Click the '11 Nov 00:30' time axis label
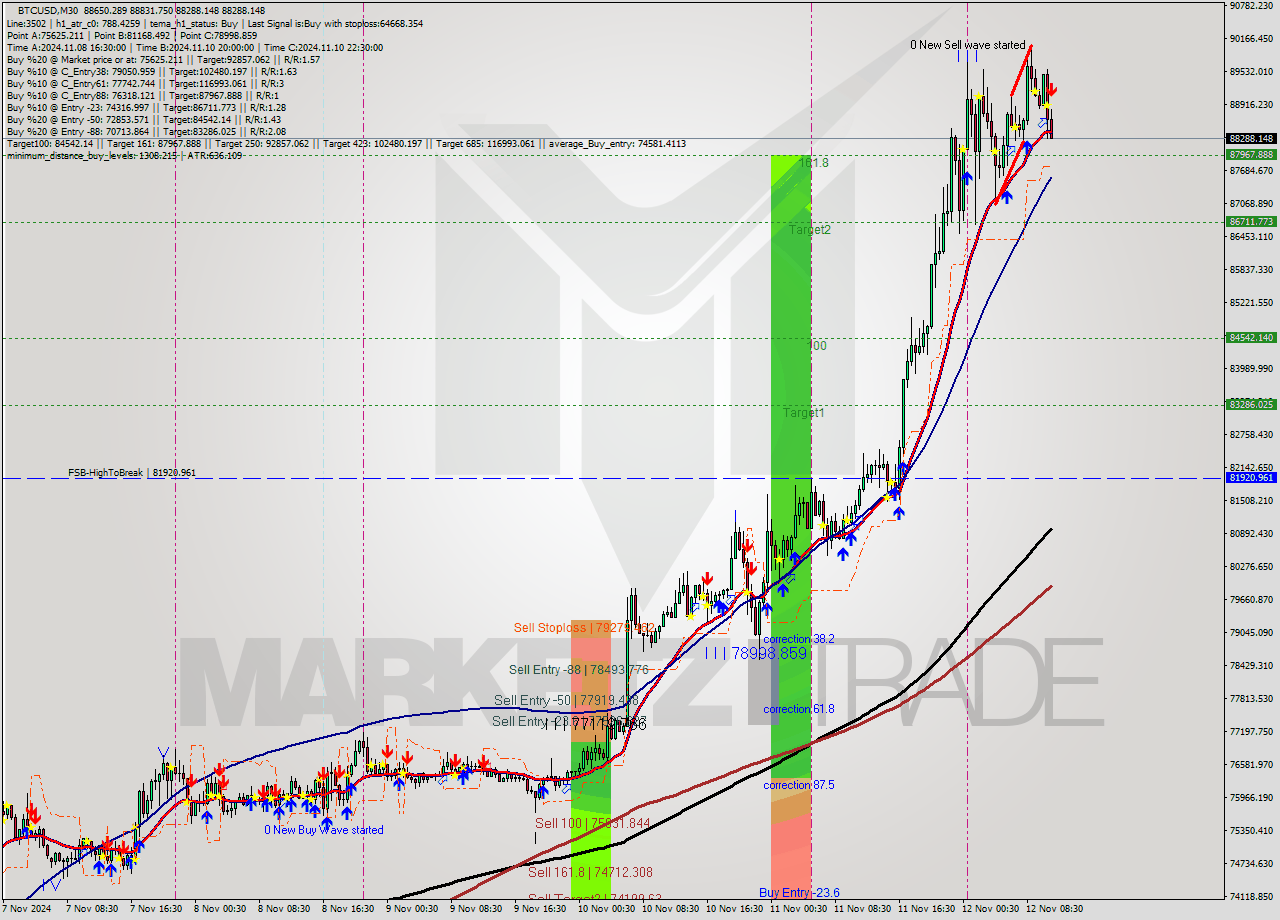Screen dimensions: 1280x920 tap(796, 909)
